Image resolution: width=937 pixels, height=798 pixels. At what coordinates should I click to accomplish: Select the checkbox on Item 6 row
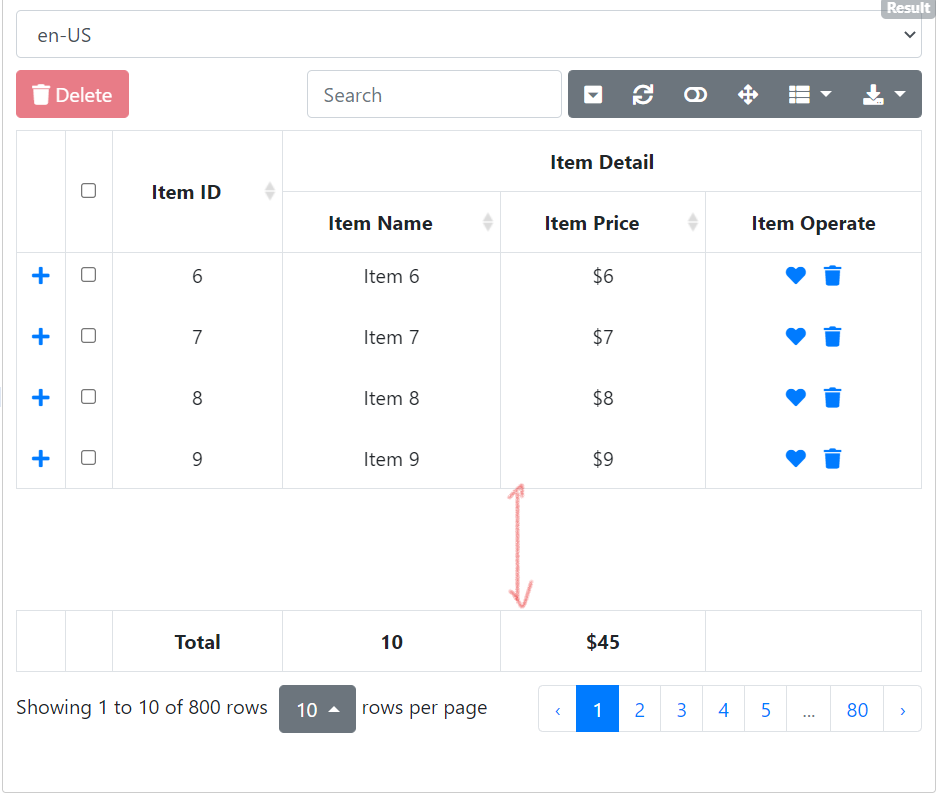(88, 275)
